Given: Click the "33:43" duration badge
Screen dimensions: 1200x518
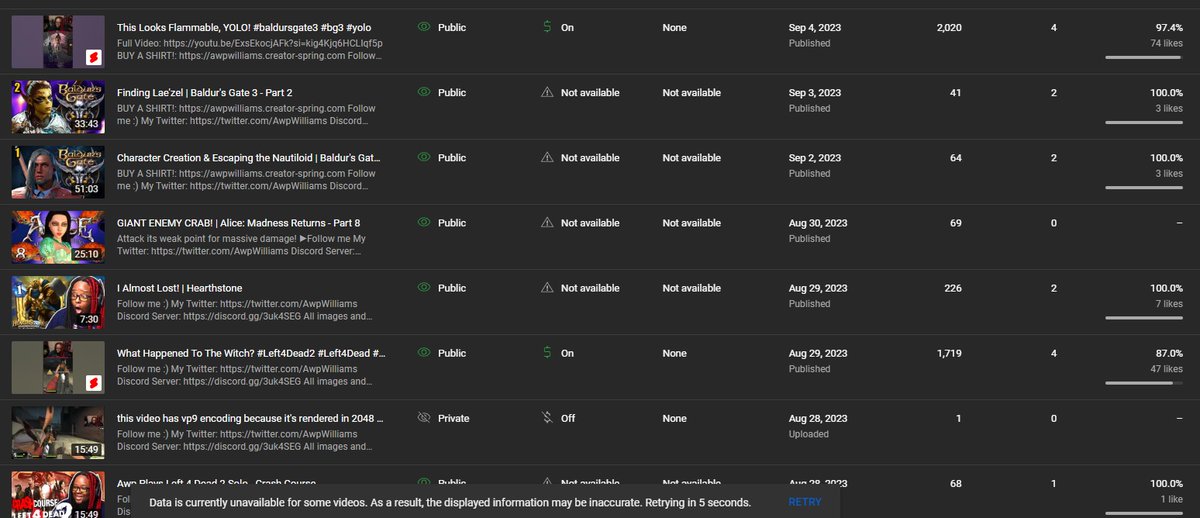Looking at the screenshot, I should coord(86,124).
